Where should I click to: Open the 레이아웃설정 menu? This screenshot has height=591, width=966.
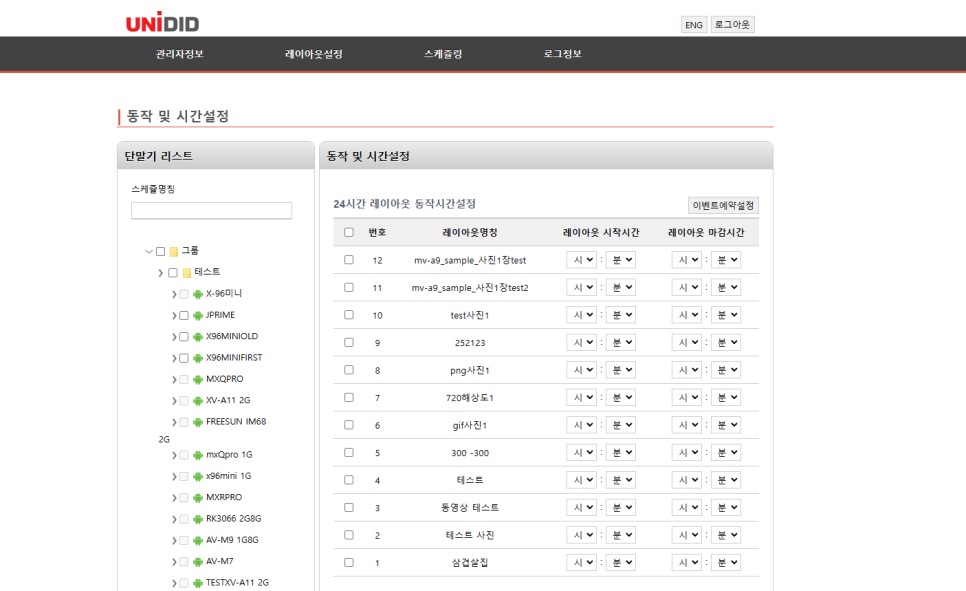pos(314,54)
